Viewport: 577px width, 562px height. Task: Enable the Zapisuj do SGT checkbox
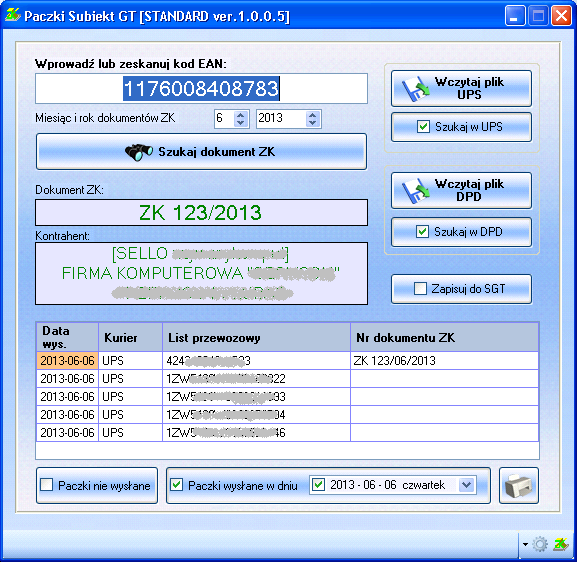pyautogui.click(x=420, y=289)
